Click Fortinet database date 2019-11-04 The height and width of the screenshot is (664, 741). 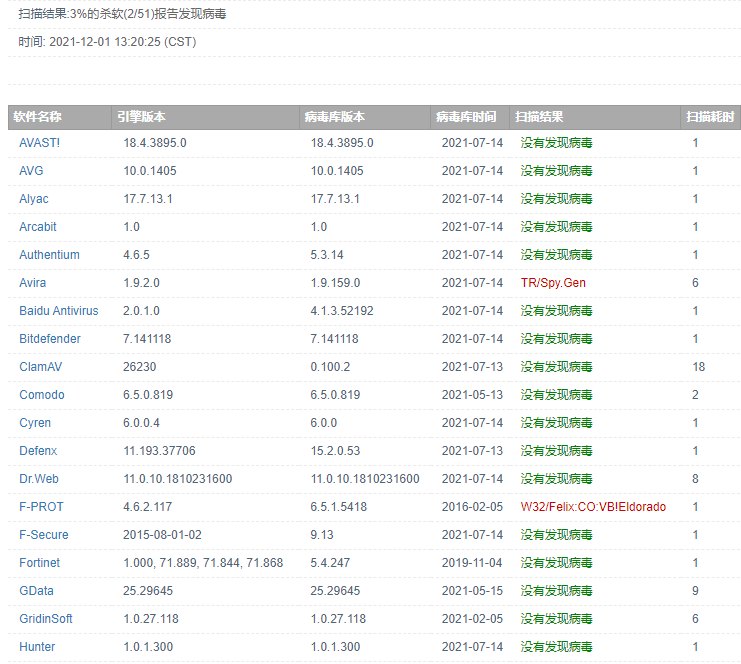click(x=472, y=563)
